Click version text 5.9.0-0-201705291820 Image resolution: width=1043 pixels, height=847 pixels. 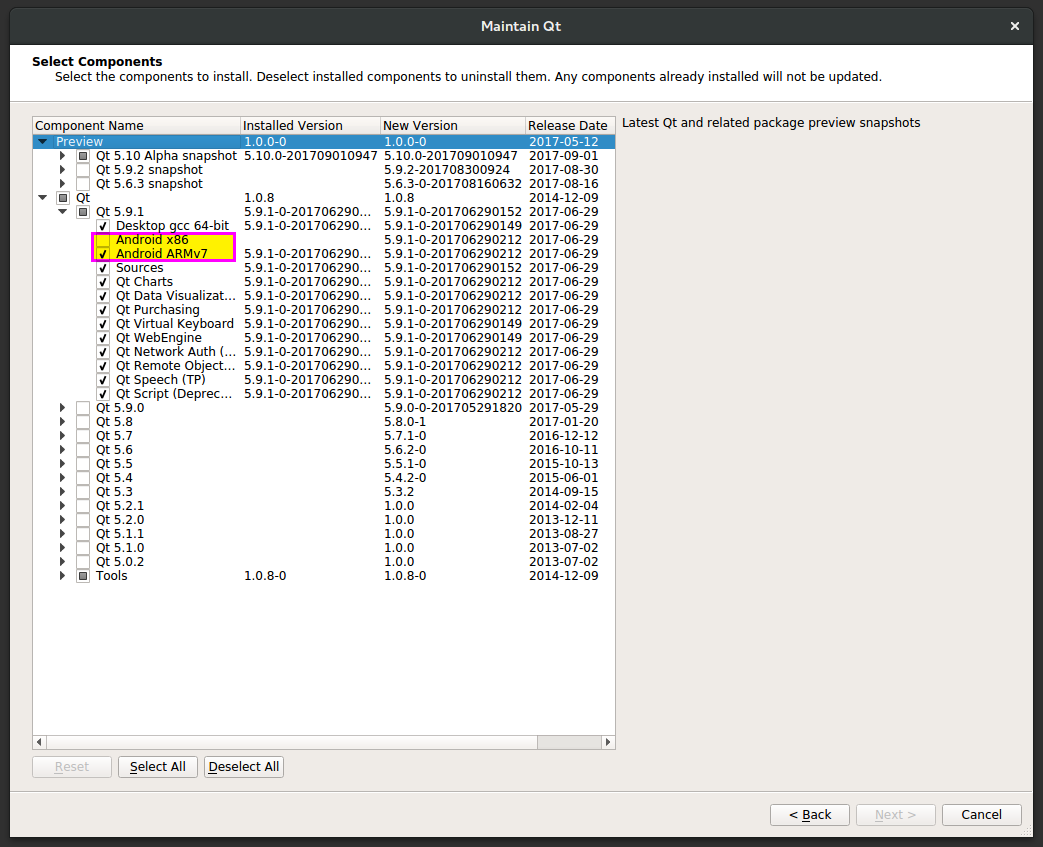(452, 408)
